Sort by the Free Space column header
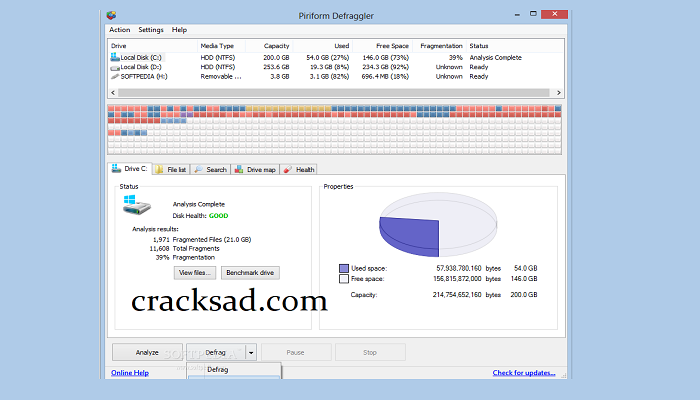The width and height of the screenshot is (700, 400). [x=382, y=46]
